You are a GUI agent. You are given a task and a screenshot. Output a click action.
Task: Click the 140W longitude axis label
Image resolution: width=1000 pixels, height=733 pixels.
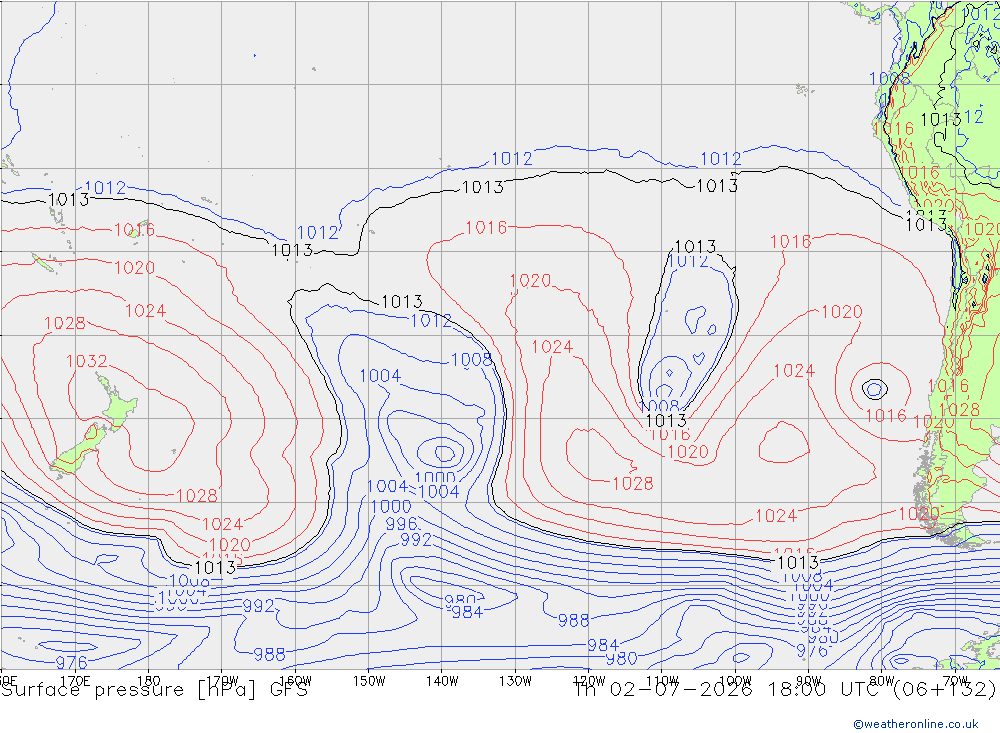[442, 681]
